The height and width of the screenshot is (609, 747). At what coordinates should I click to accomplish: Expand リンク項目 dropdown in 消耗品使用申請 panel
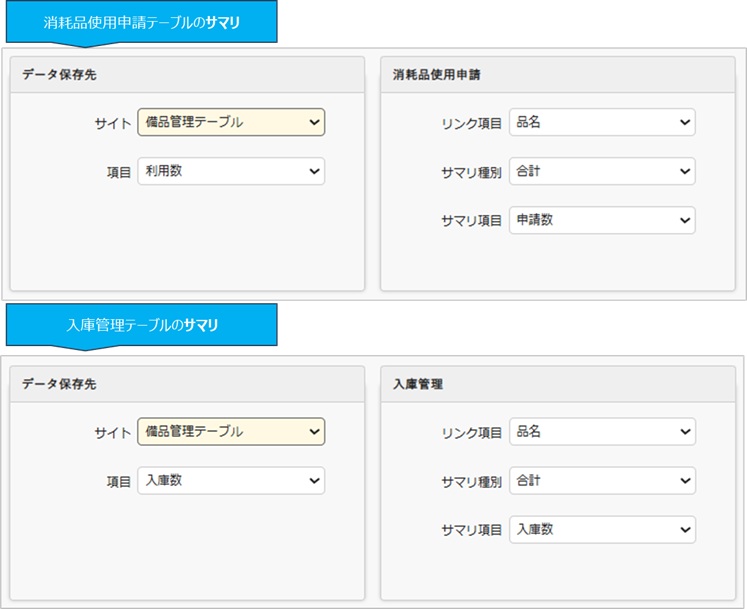tap(602, 122)
